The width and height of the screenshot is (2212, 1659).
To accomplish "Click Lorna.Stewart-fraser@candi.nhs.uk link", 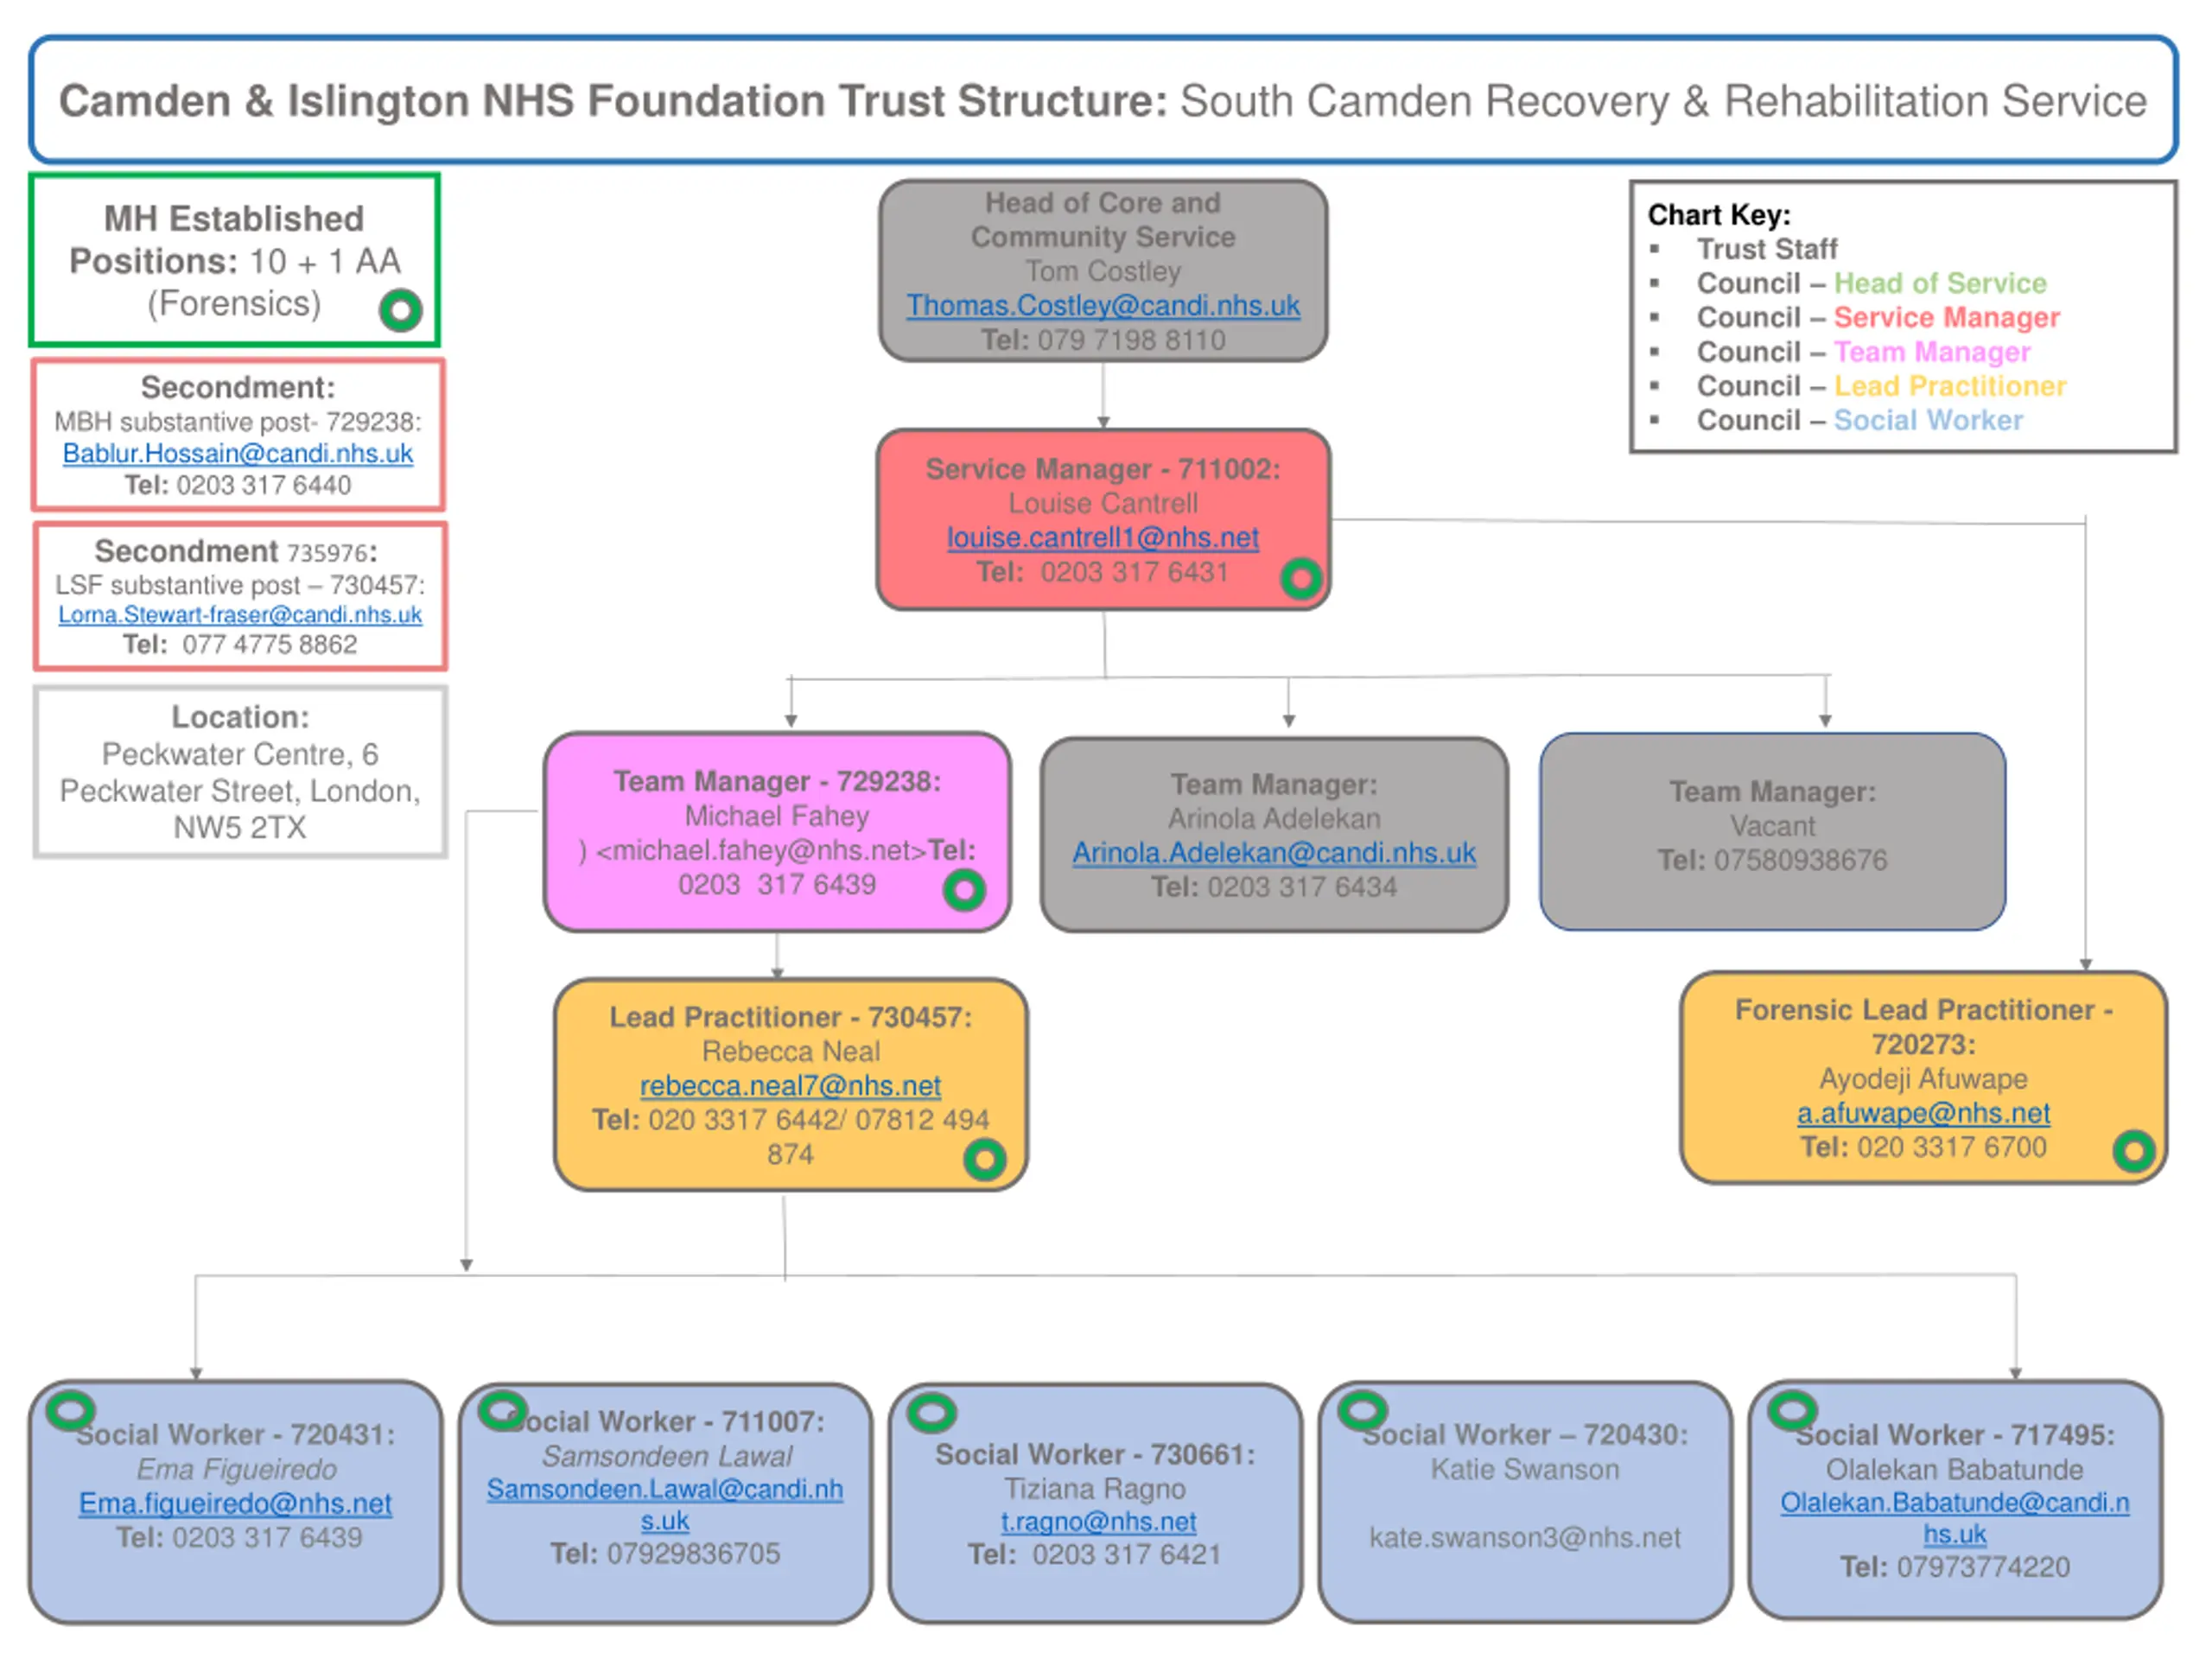I will [x=239, y=614].
